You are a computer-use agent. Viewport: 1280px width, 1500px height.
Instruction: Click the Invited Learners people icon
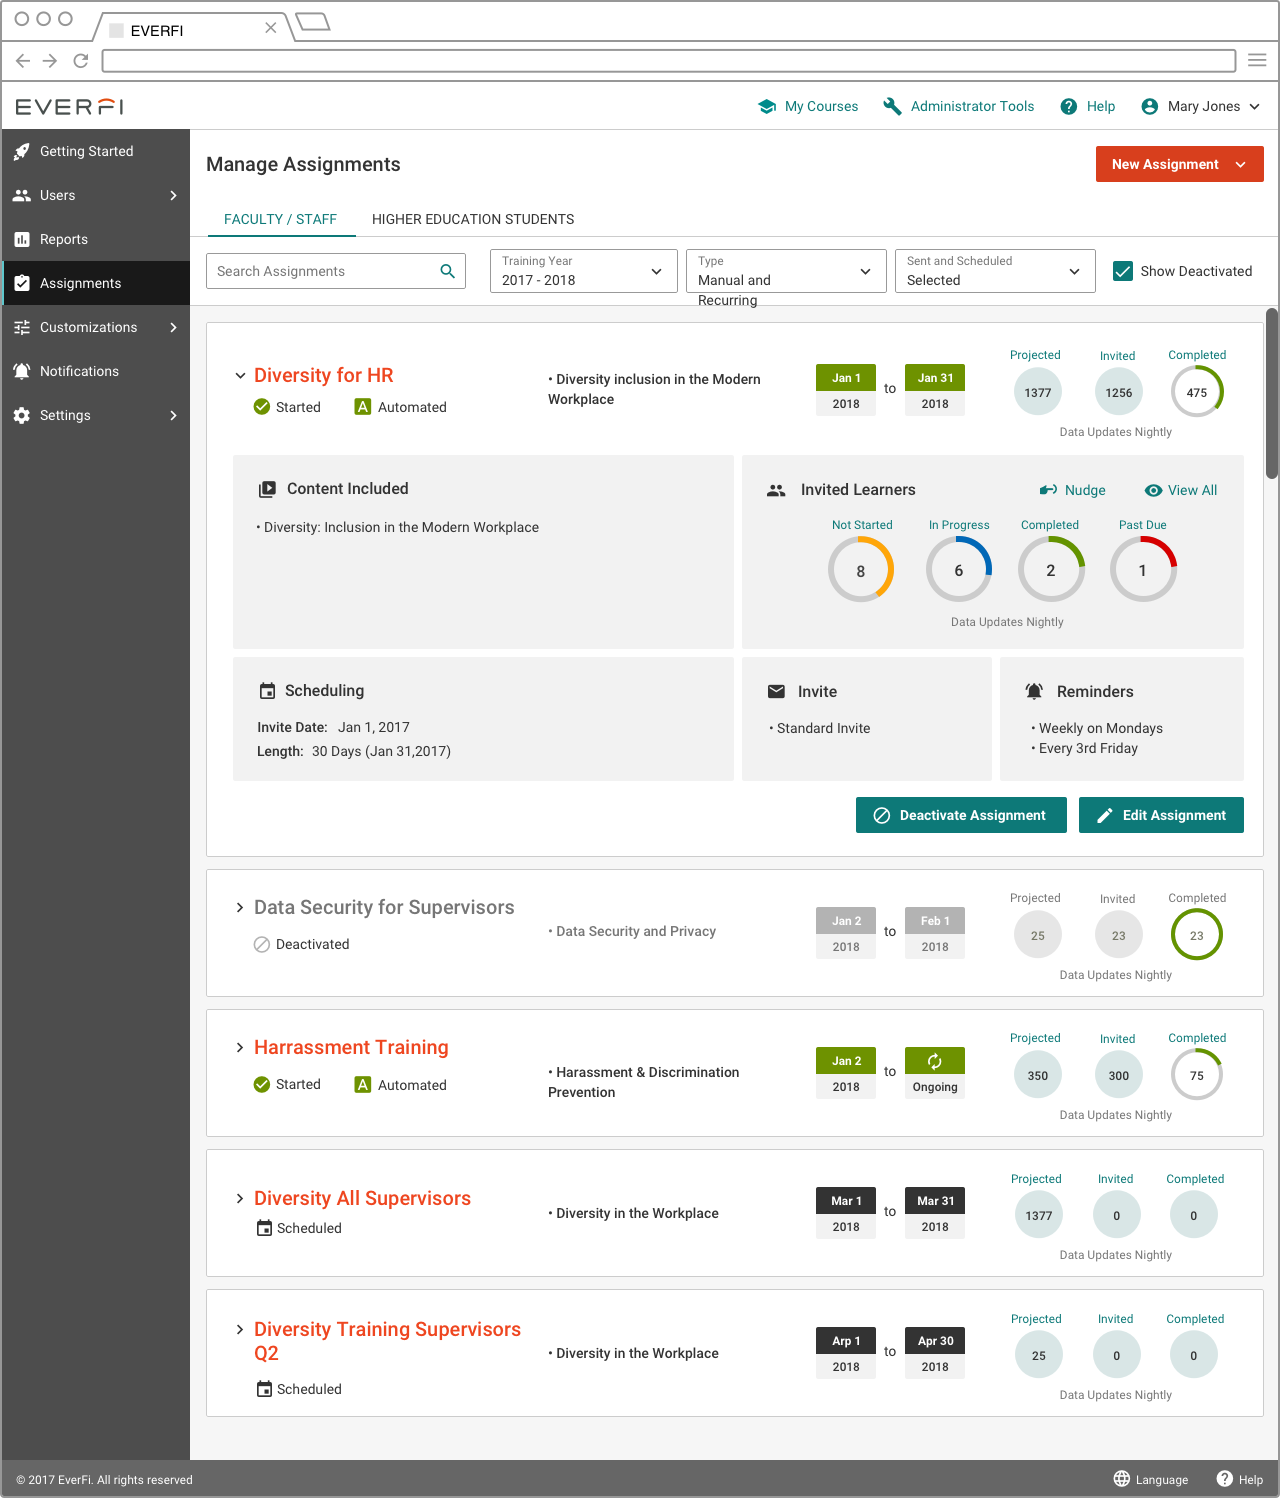point(776,490)
